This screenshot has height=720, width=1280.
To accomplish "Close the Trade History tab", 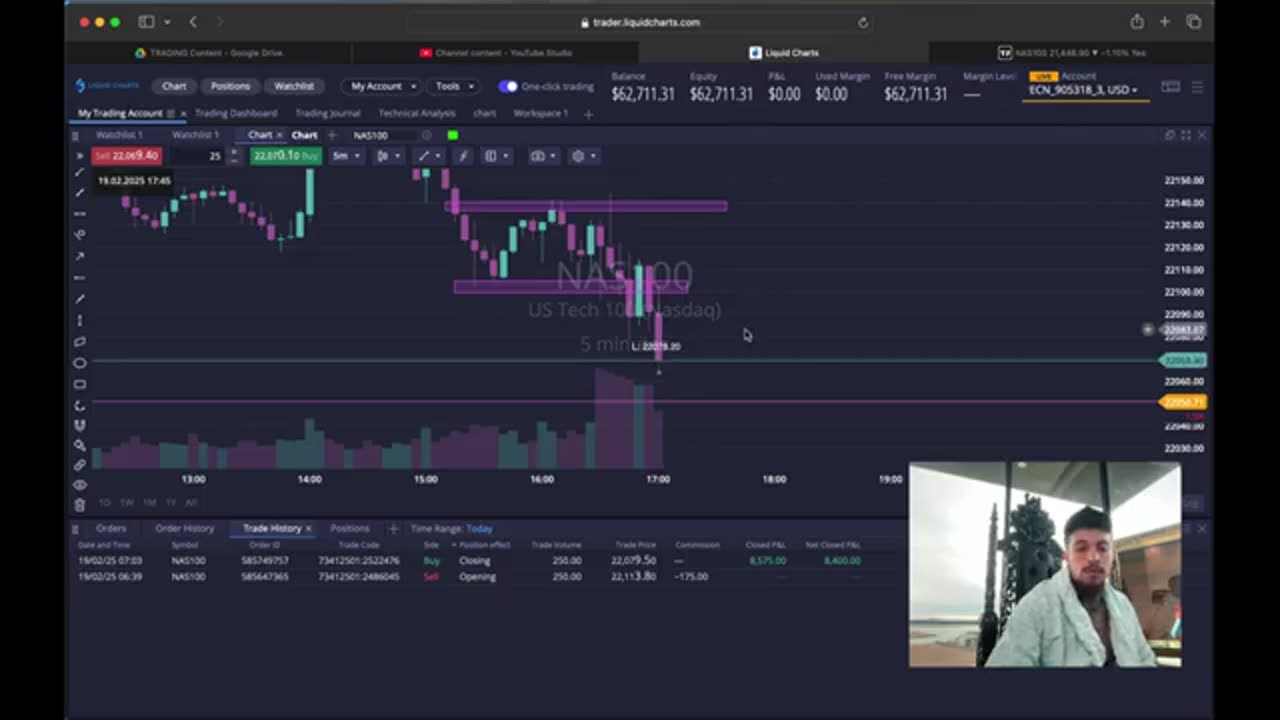I will point(308,528).
